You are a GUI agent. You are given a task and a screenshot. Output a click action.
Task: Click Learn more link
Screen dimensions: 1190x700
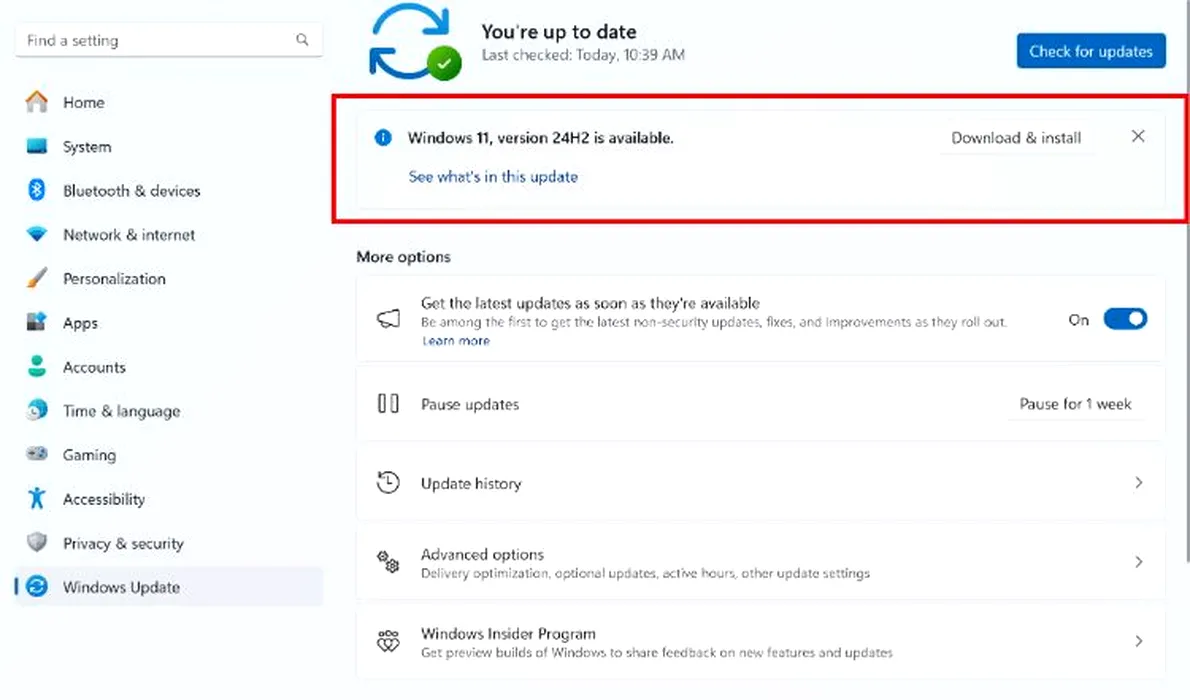tap(456, 341)
